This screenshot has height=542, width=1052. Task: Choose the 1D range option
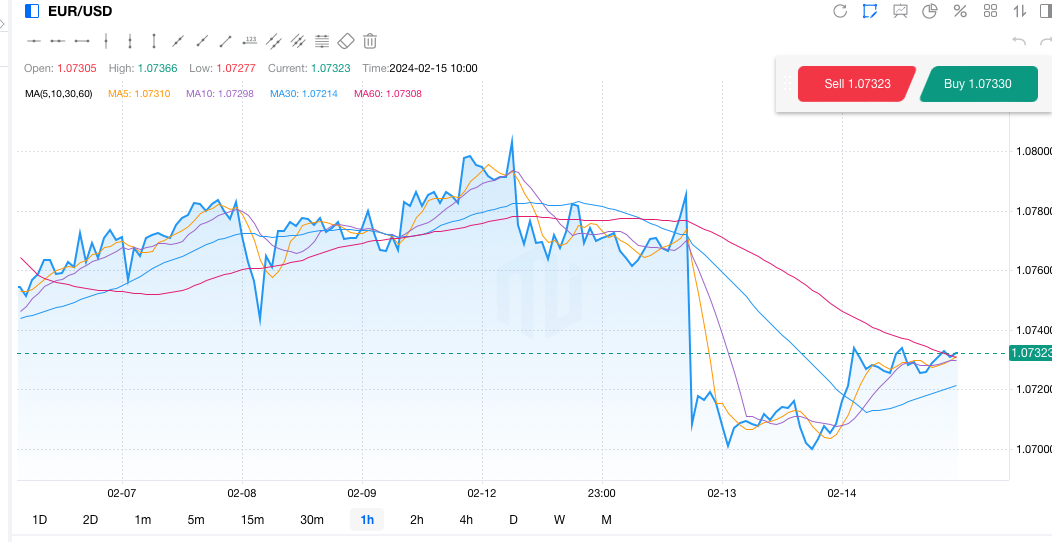coord(40,519)
